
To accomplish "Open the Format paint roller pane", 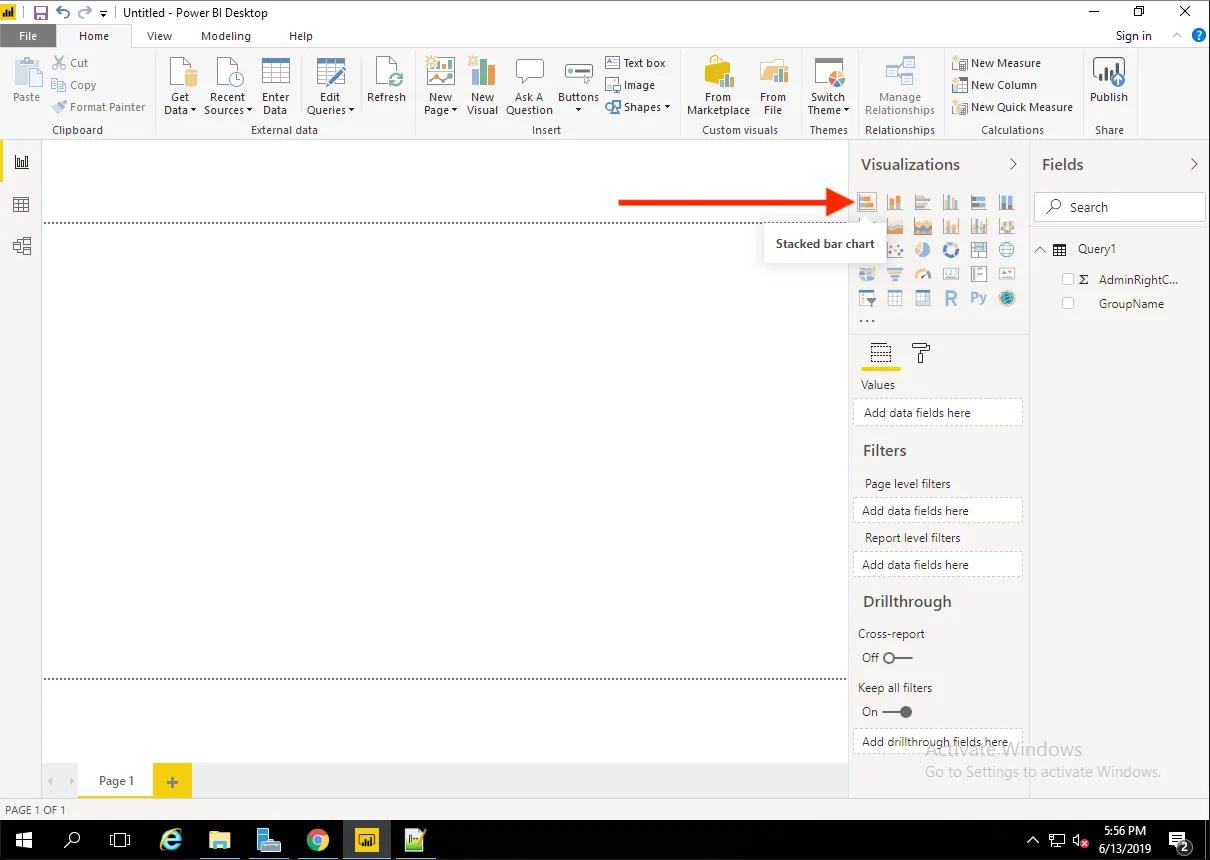I will click(x=921, y=353).
